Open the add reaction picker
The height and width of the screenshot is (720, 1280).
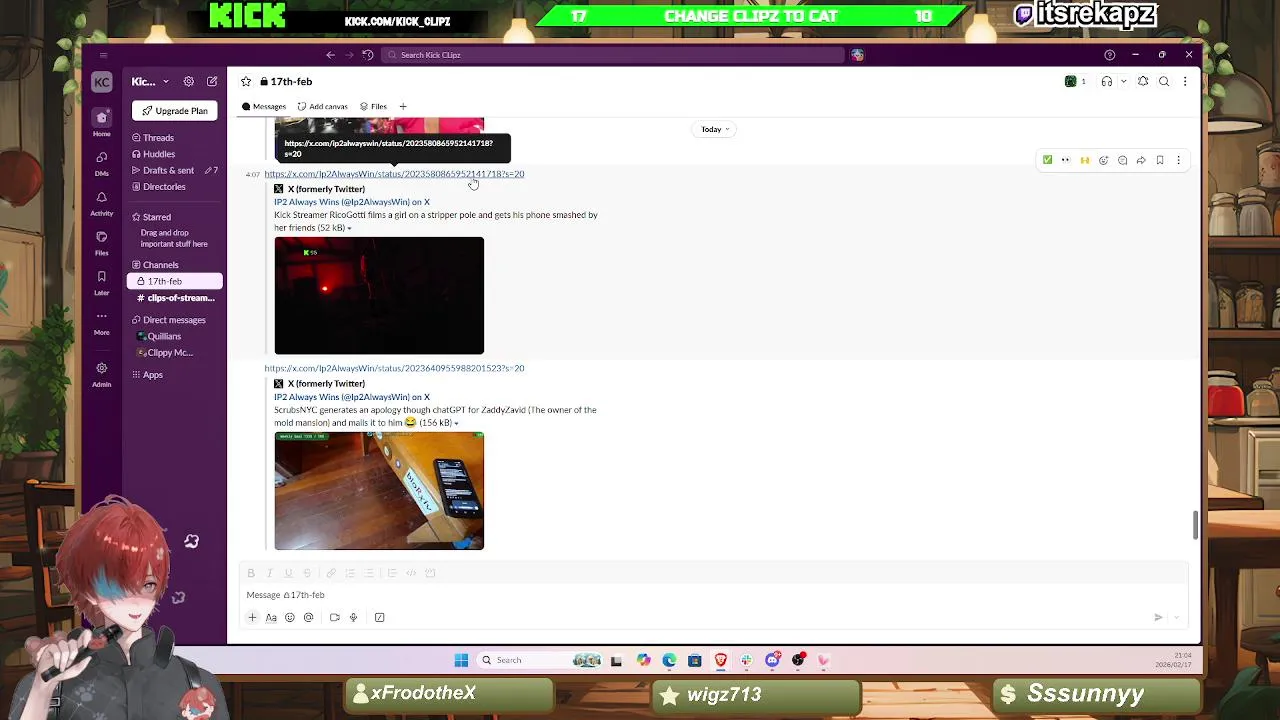(x=1103, y=160)
